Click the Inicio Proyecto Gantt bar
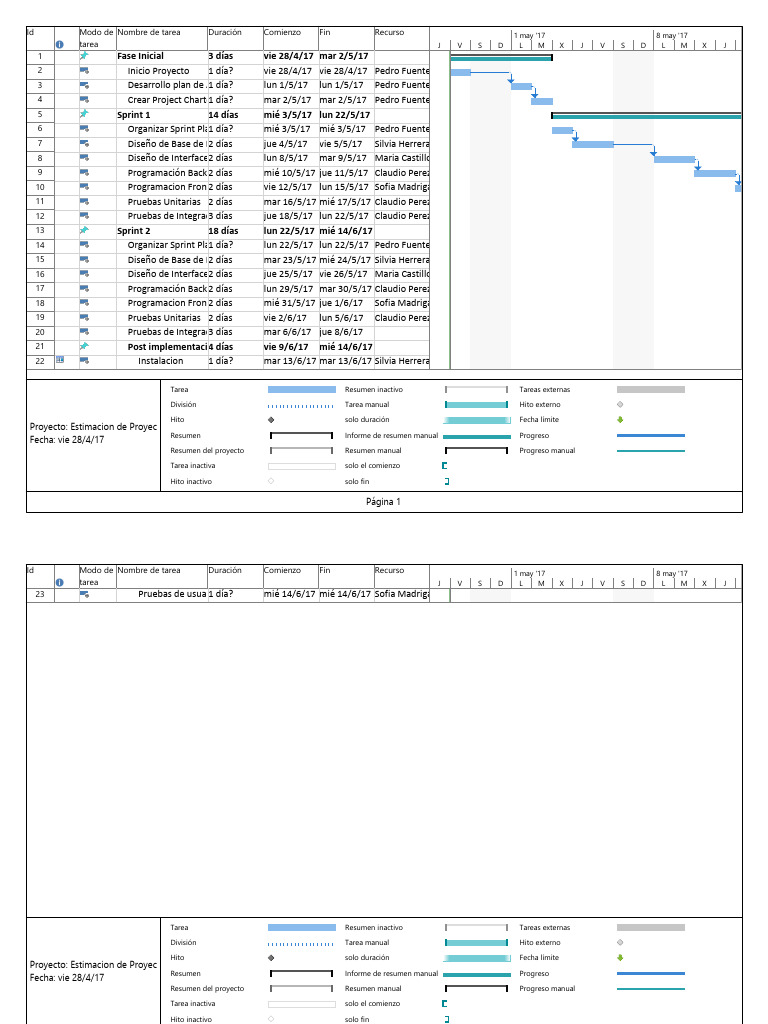 click(x=460, y=72)
